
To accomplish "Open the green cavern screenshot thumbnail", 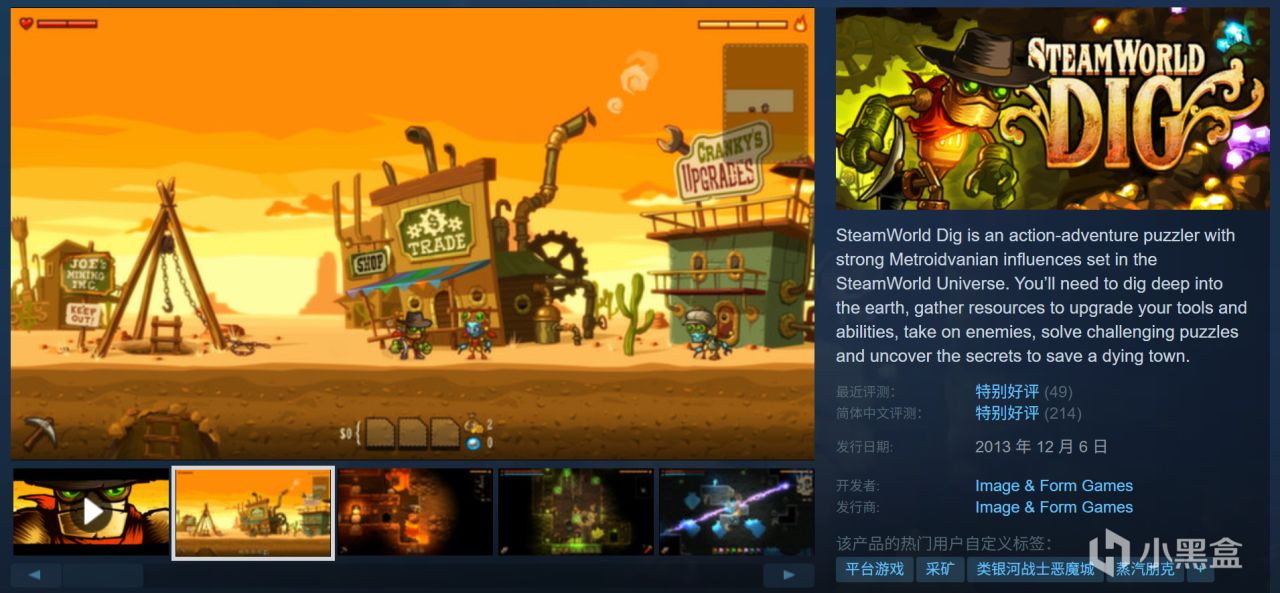I will click(x=576, y=512).
